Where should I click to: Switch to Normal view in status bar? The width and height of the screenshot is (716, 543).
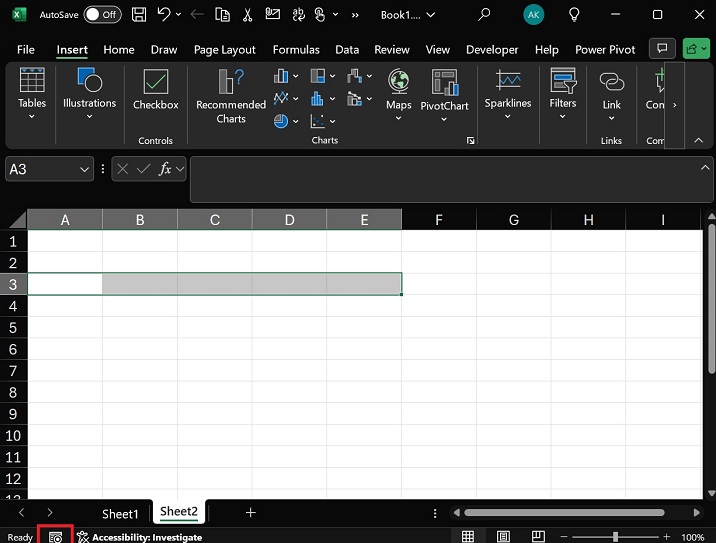[467, 537]
